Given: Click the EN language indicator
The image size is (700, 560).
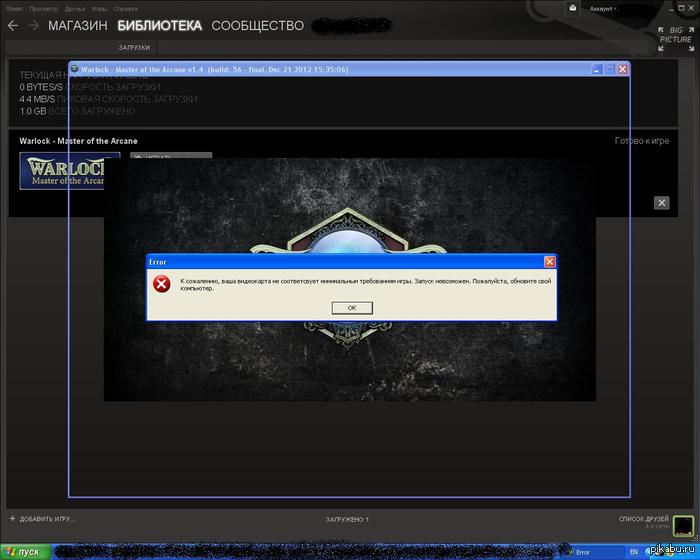Looking at the screenshot, I should pos(632,552).
